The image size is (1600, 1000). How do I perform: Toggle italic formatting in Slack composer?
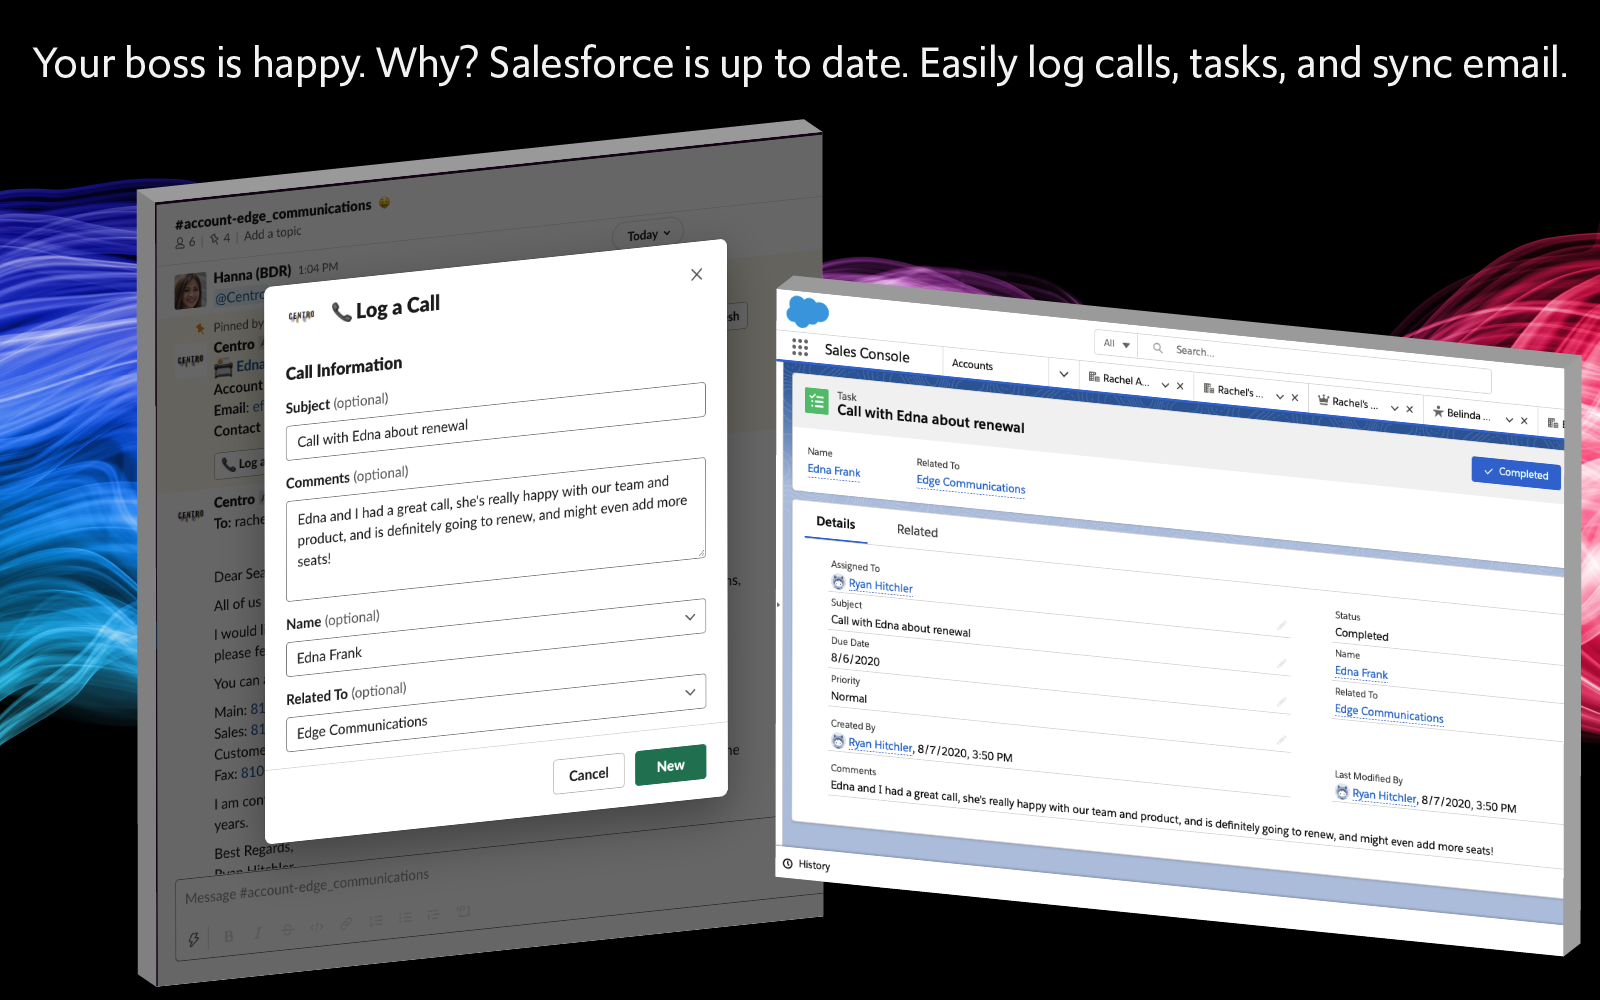[x=257, y=932]
